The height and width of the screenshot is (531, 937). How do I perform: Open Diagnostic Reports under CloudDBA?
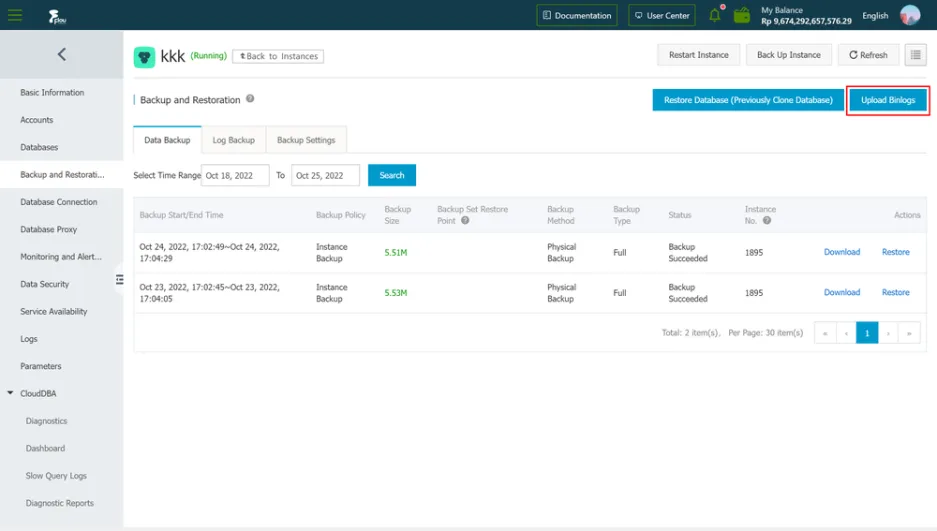tap(60, 503)
